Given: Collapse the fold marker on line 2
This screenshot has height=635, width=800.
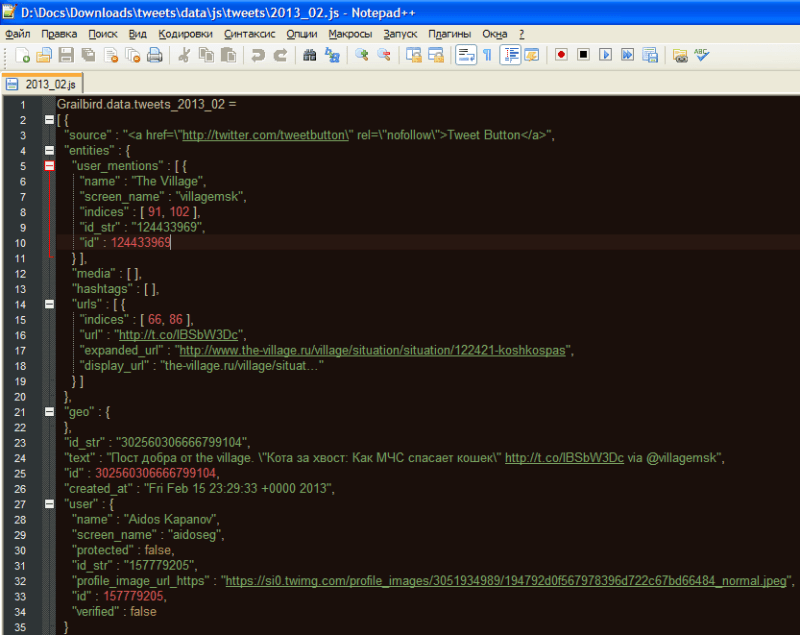Looking at the screenshot, I should click(x=49, y=120).
